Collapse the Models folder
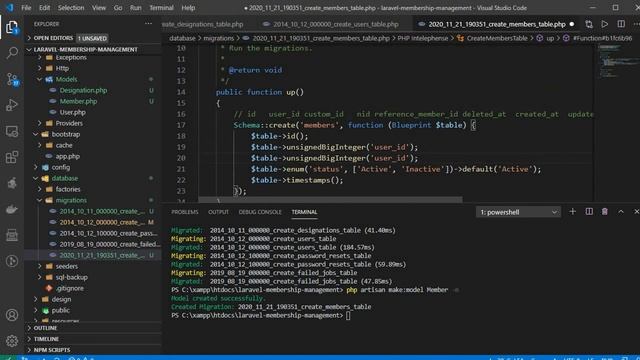This screenshot has height=360, width=640. pyautogui.click(x=66, y=80)
